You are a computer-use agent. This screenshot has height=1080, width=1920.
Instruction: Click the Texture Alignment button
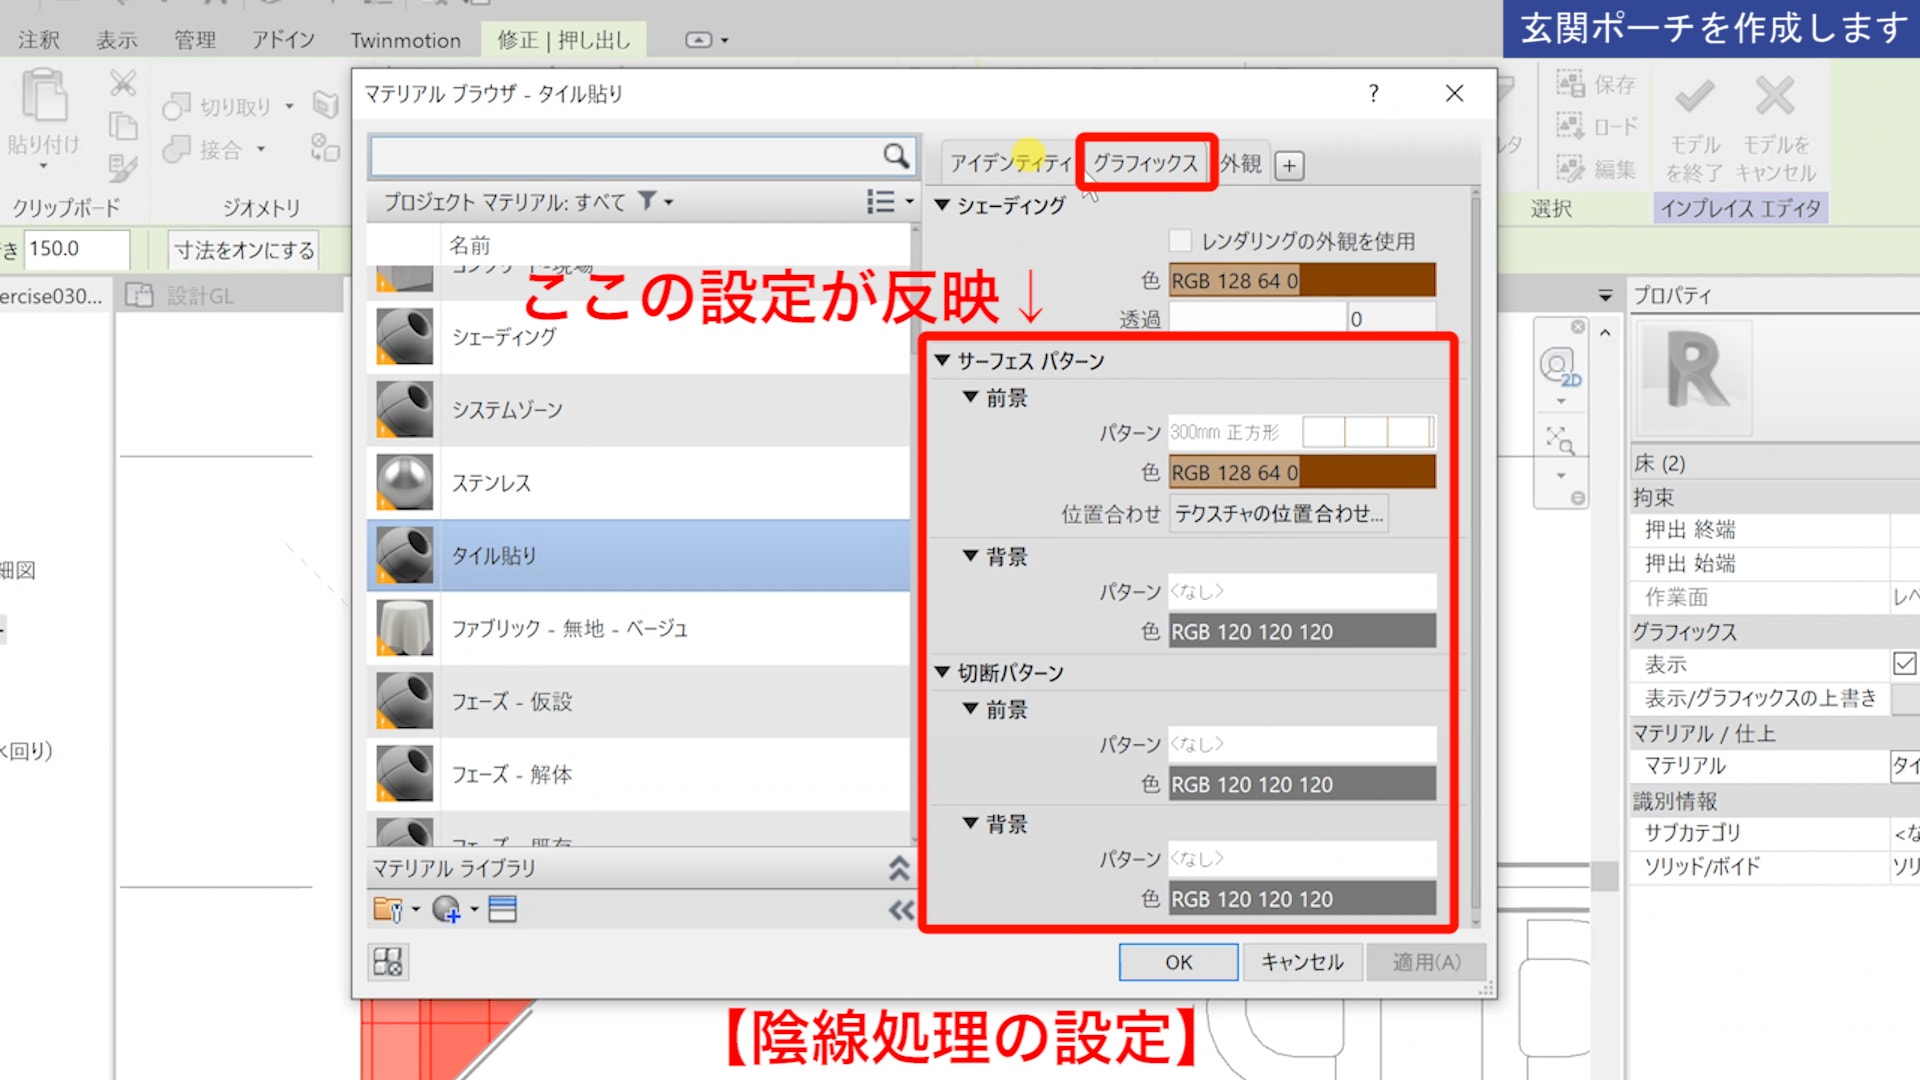tap(1278, 514)
